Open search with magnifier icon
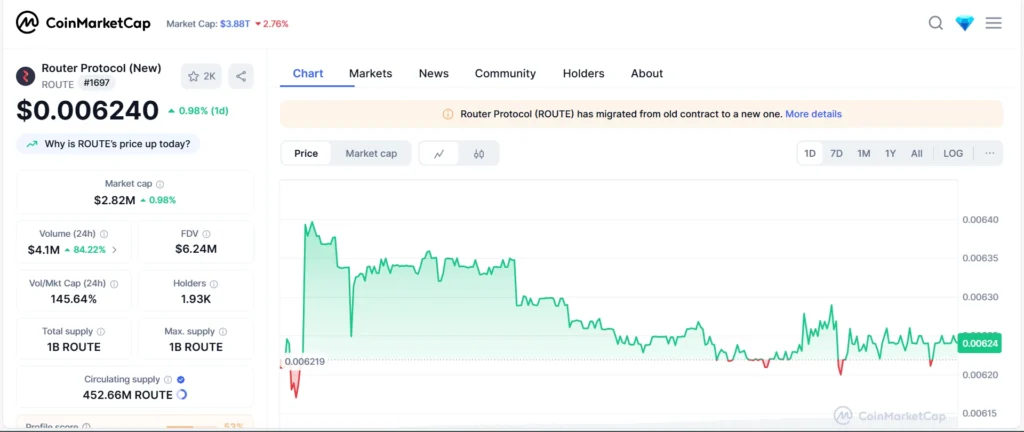This screenshot has height=432, width=1024. tap(935, 23)
